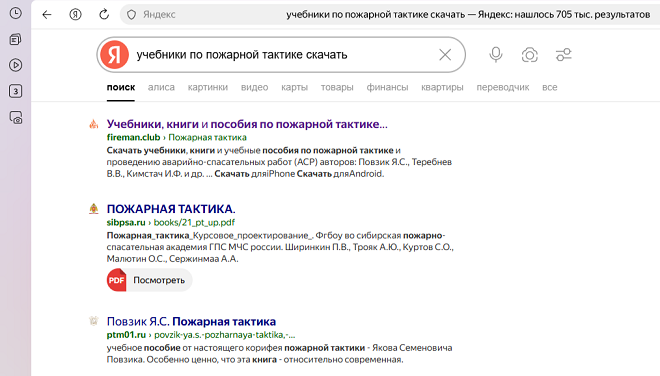Open result Учебники, книги и пособия по пожарной тактике
This screenshot has height=376, width=660.
[x=247, y=124]
